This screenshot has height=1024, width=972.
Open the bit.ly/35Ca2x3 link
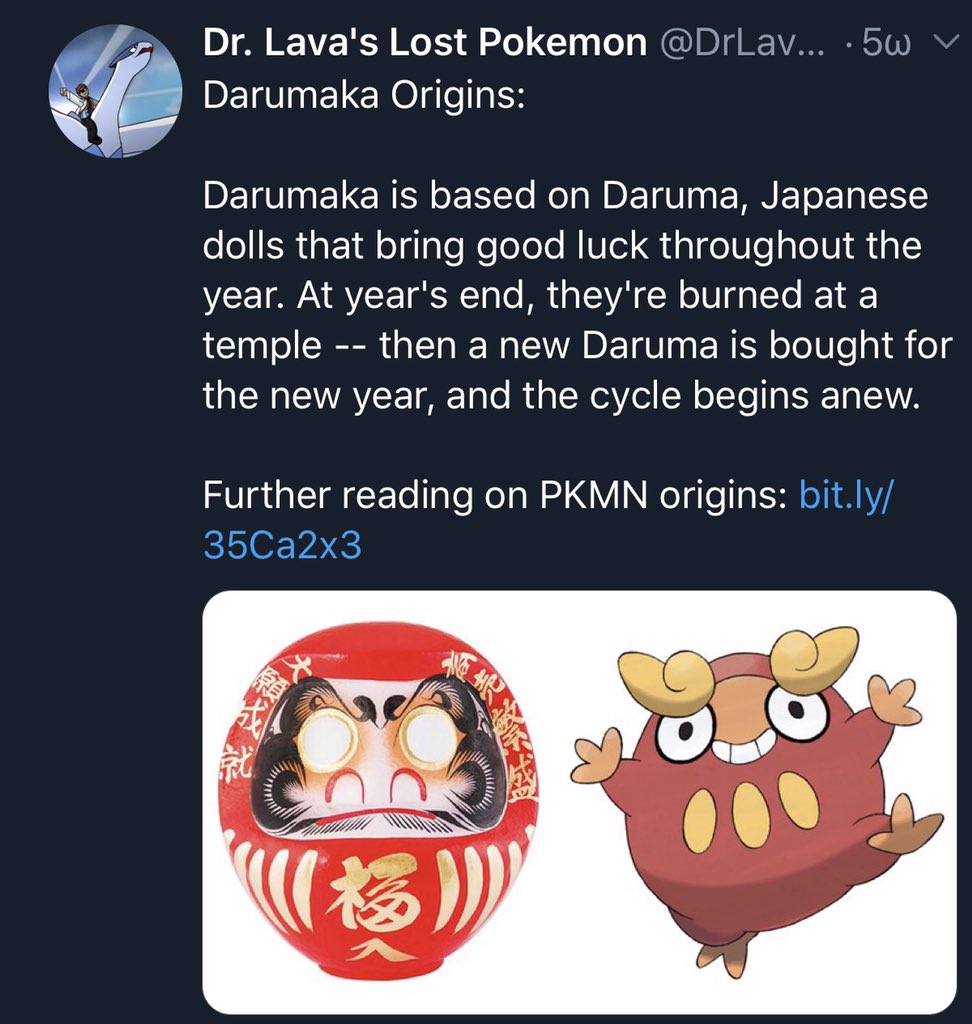point(547,520)
